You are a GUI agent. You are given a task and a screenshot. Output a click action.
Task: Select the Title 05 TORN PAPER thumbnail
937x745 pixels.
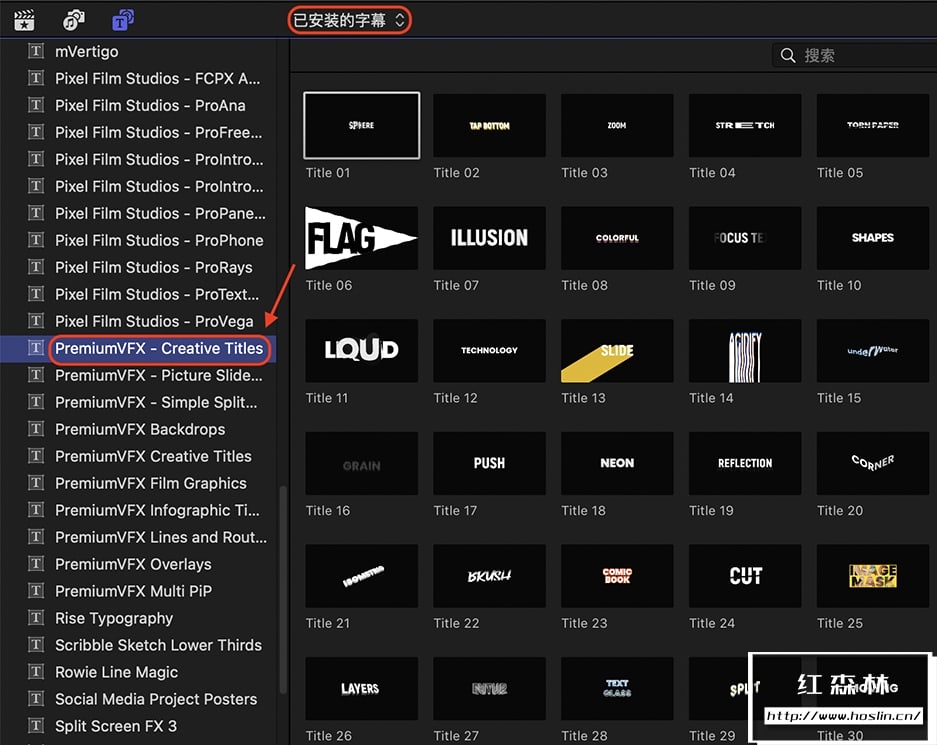(873, 125)
